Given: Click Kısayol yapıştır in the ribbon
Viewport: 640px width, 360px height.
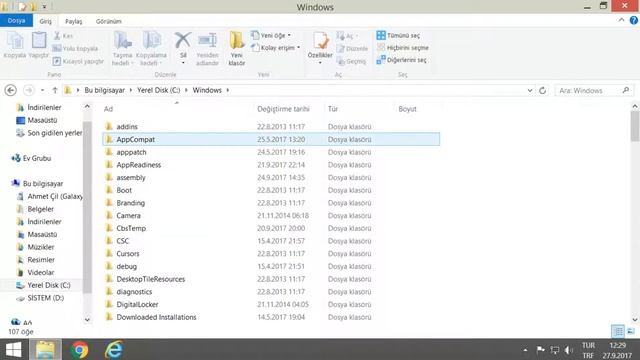Looking at the screenshot, I should pos(78,61).
